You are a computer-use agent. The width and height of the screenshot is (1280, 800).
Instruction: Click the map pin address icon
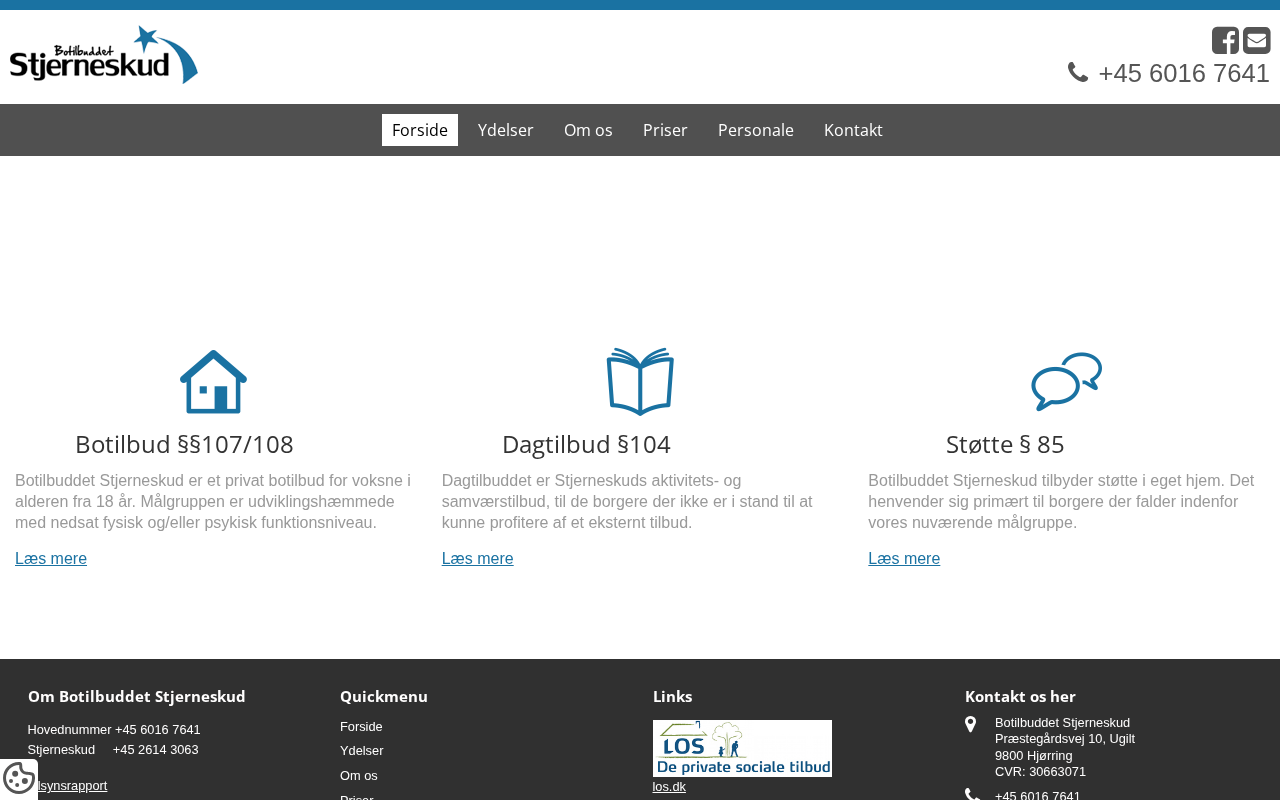[970, 725]
